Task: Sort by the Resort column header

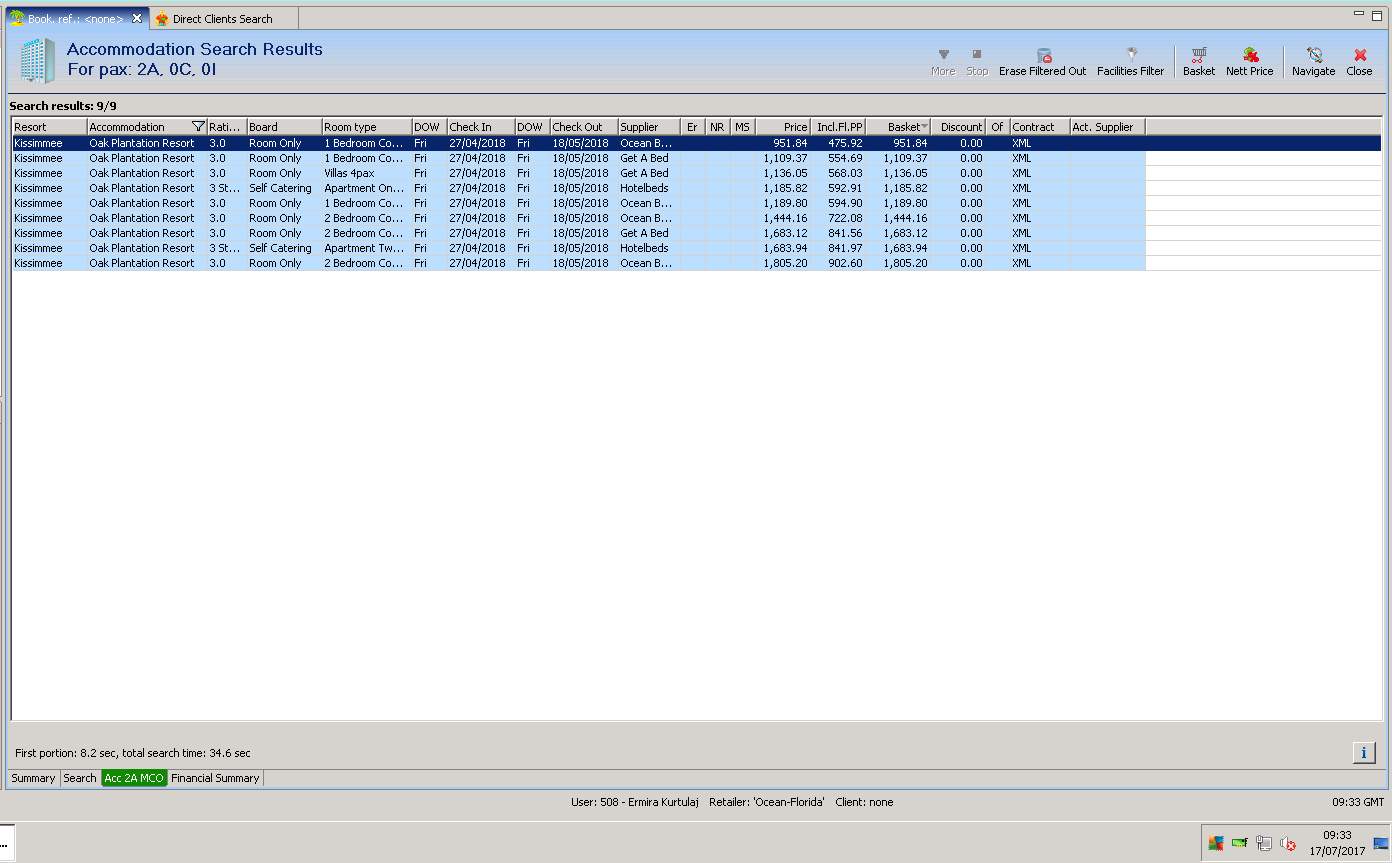Action: 49,127
